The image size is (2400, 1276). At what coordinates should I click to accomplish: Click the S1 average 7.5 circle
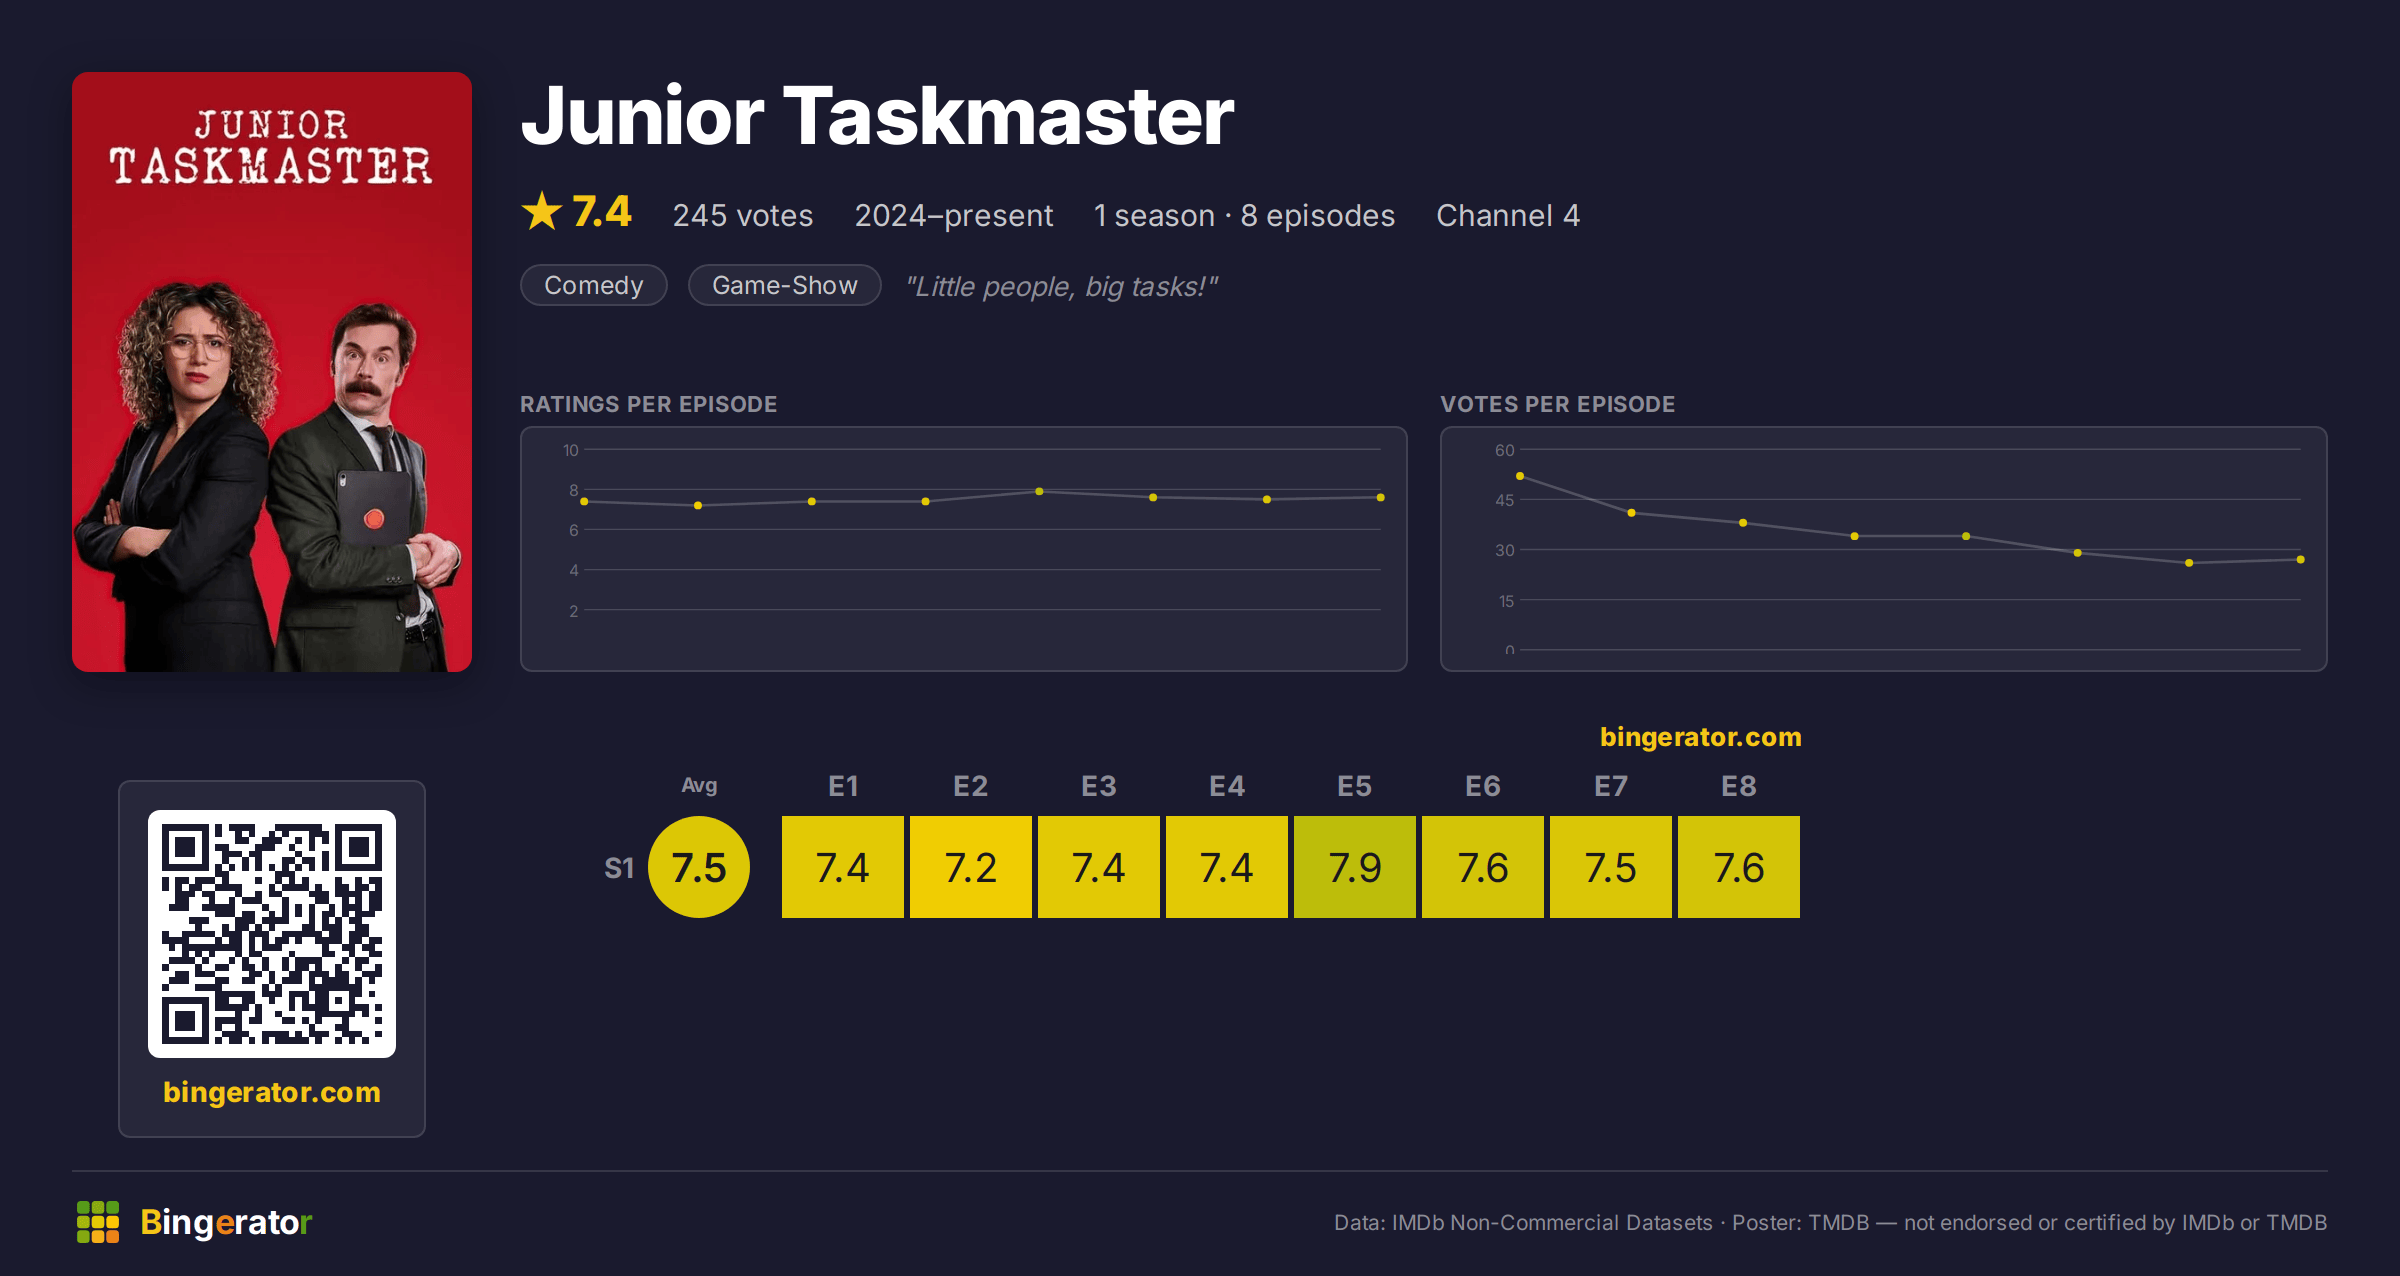pyautogui.click(x=699, y=867)
